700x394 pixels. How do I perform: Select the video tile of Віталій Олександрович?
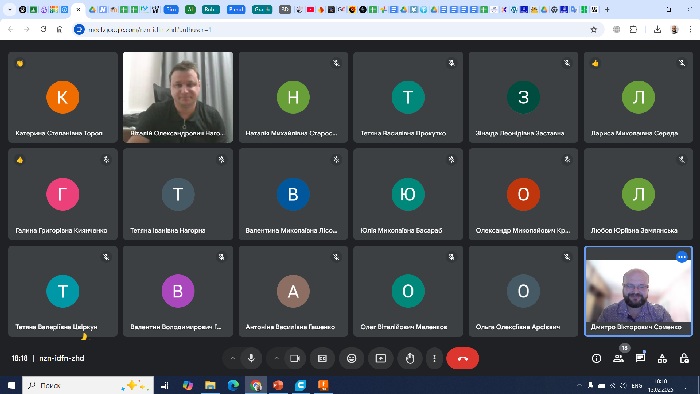(178, 97)
